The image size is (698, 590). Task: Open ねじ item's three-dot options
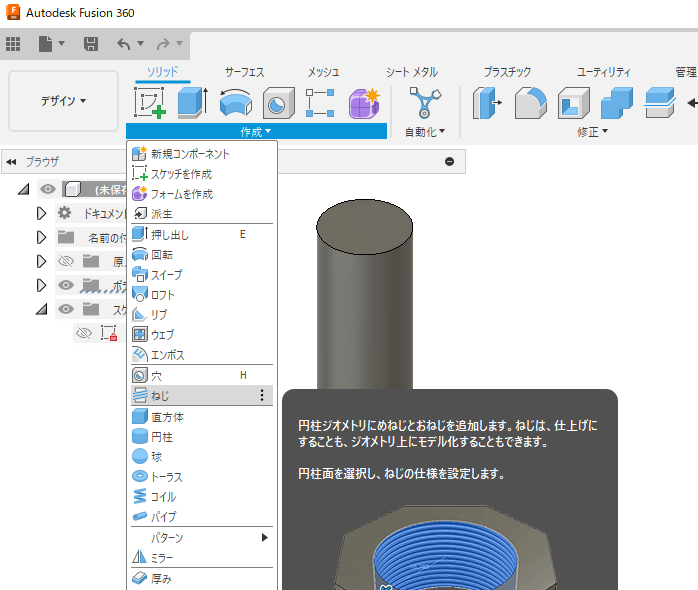(x=262, y=395)
